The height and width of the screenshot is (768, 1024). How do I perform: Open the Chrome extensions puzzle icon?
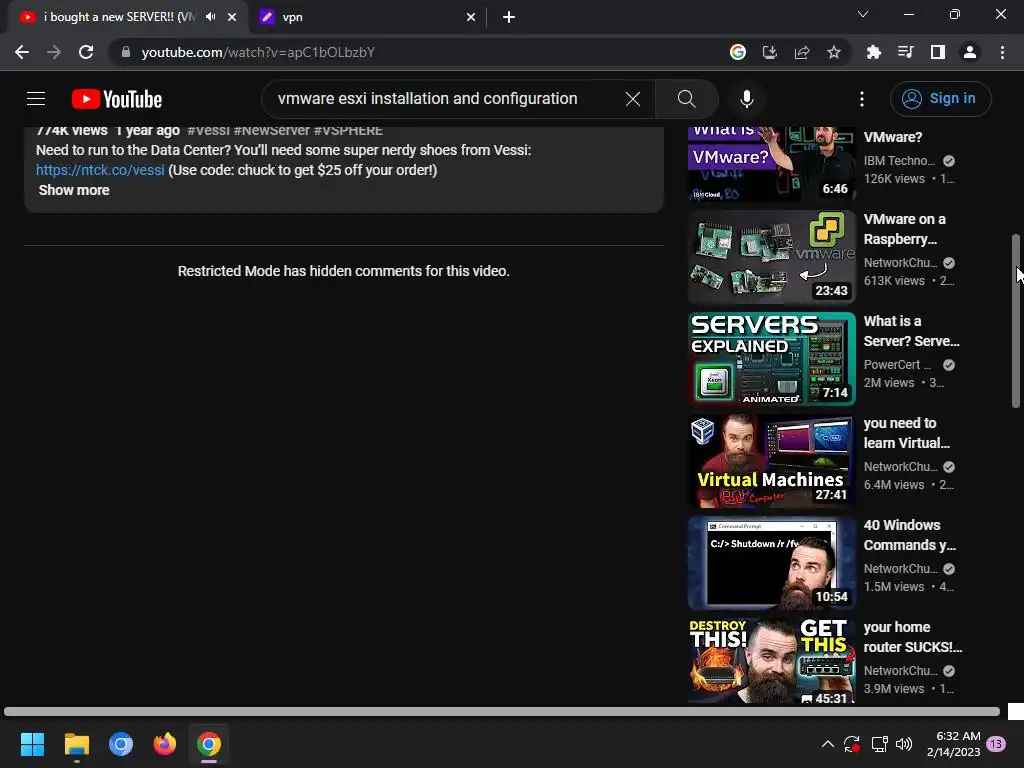[x=873, y=52]
